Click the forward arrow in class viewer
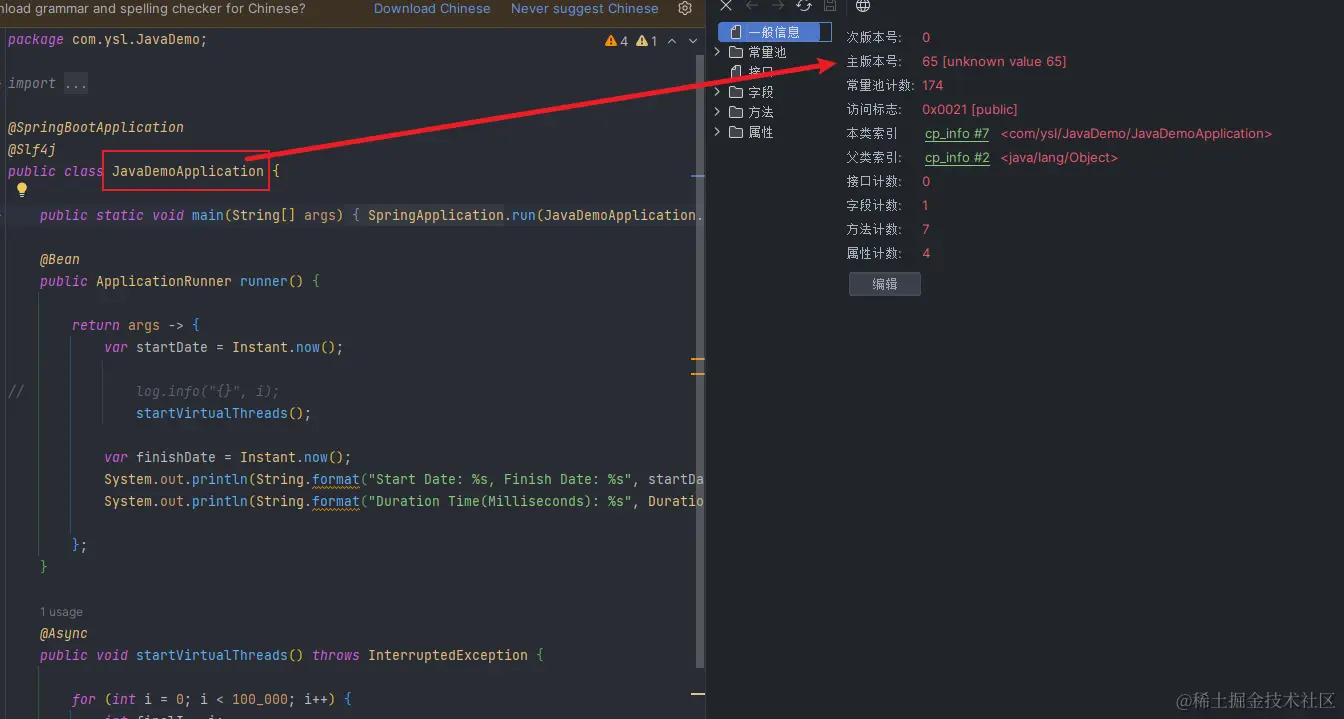The image size is (1344, 719). point(777,6)
